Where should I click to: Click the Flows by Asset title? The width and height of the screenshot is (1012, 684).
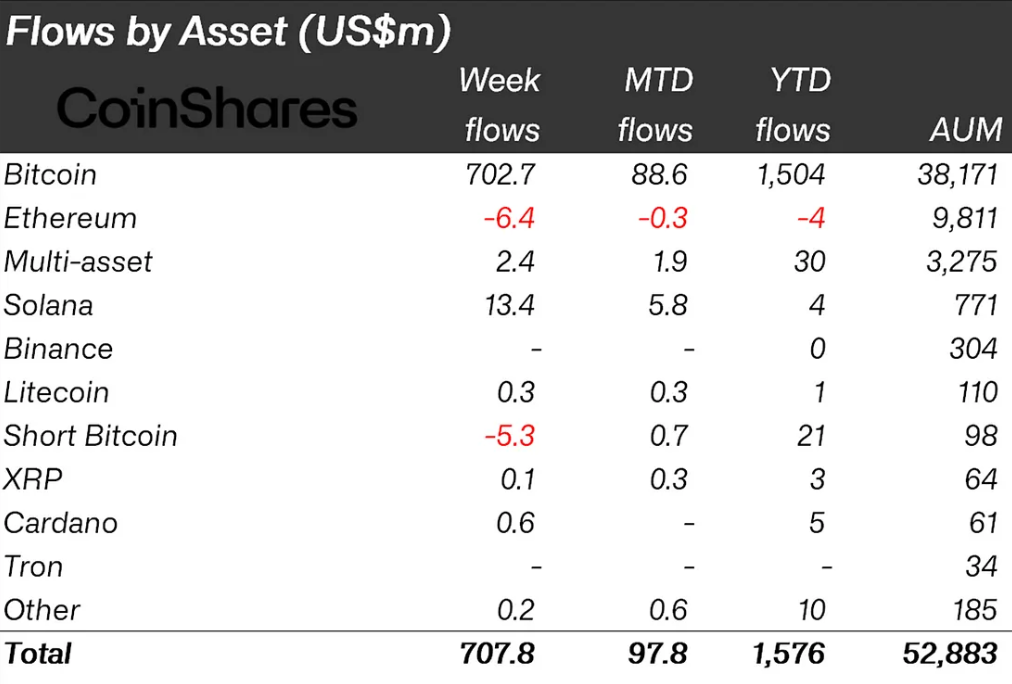click(228, 32)
